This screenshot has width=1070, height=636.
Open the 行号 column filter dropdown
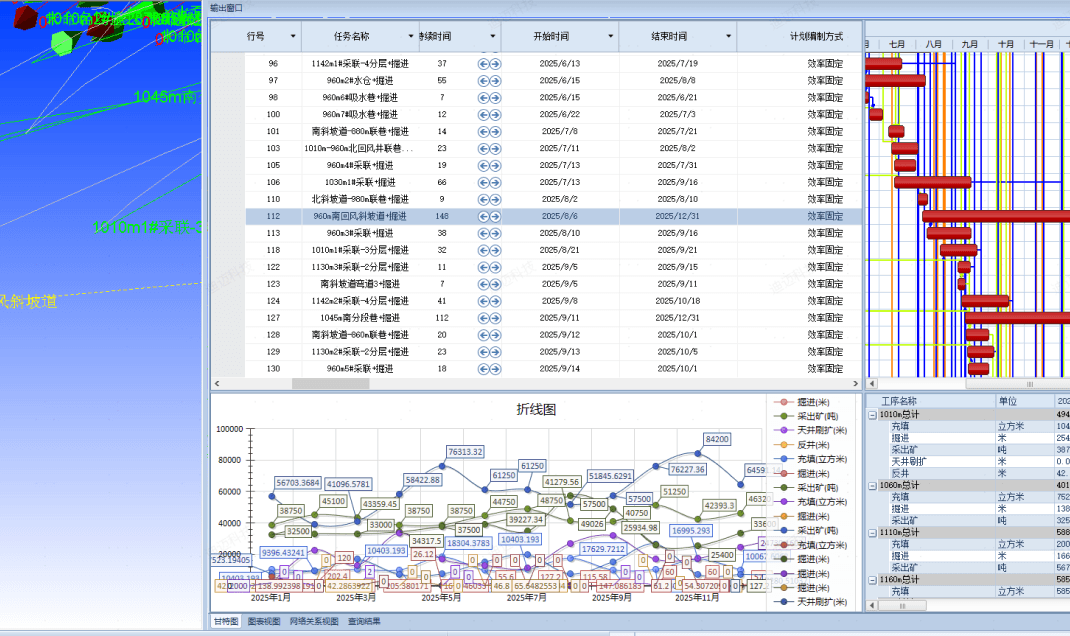pos(293,36)
